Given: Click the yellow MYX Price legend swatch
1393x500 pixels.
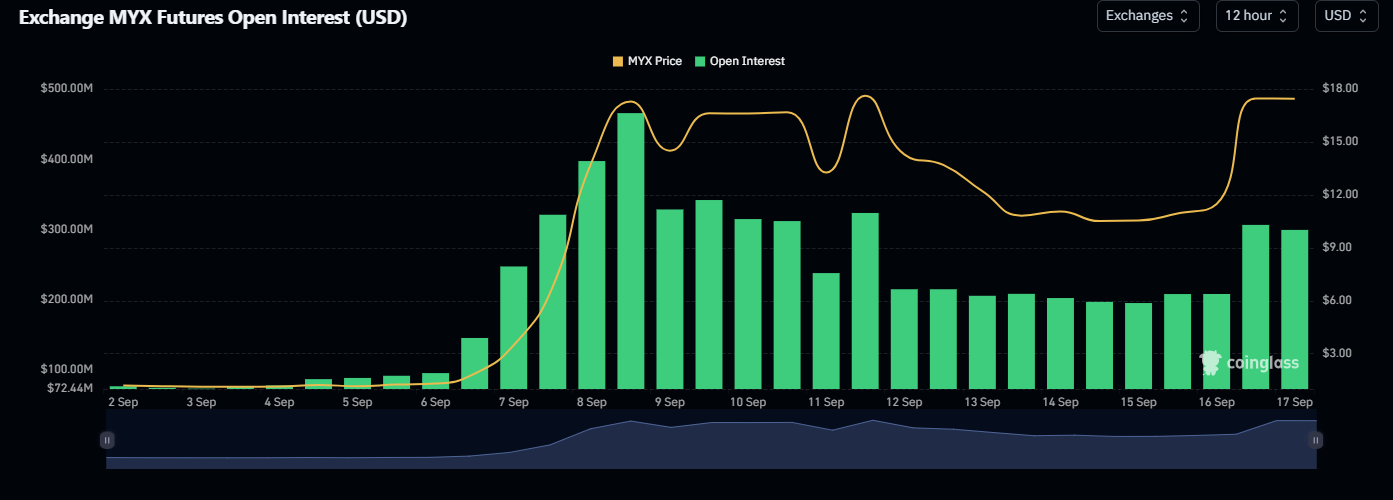Looking at the screenshot, I should pyautogui.click(x=617, y=61).
